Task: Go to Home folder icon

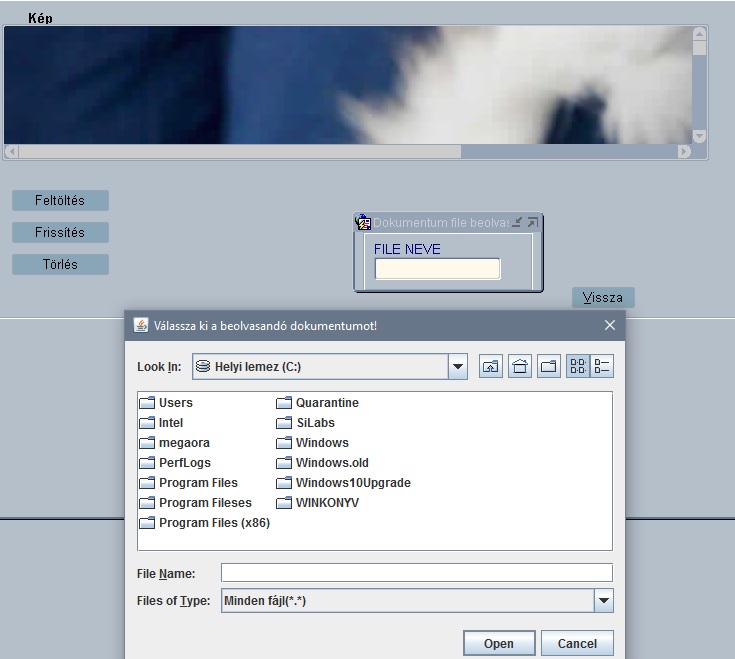Action: coord(520,366)
